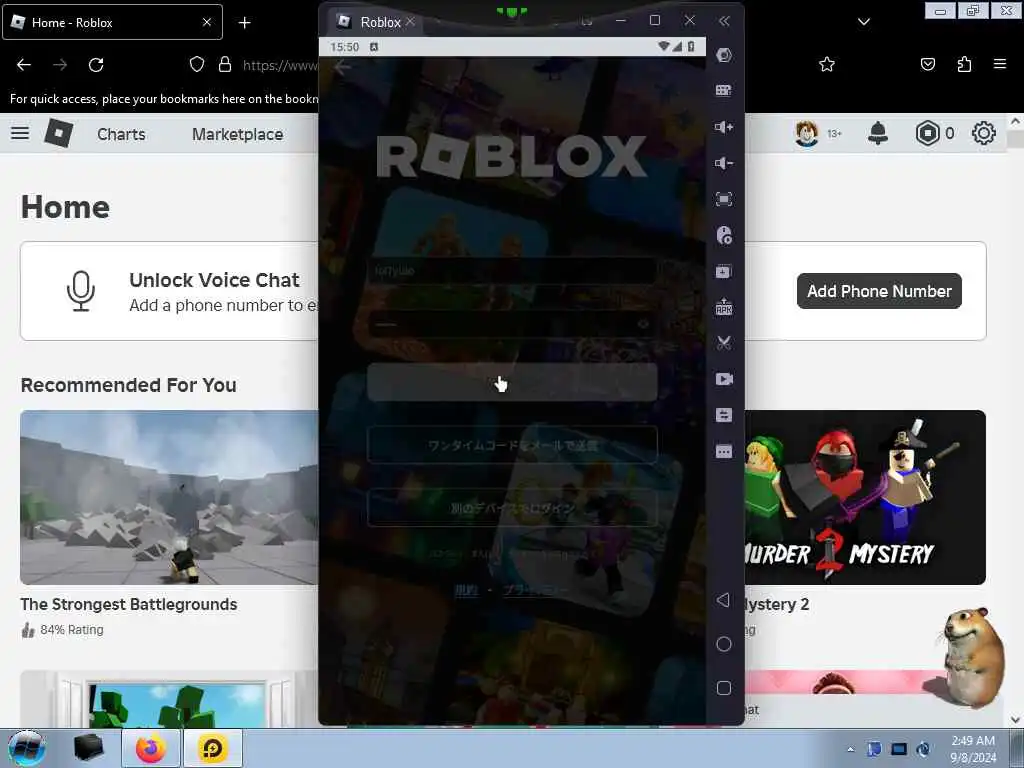Open a new Firefox tab

[x=244, y=23]
